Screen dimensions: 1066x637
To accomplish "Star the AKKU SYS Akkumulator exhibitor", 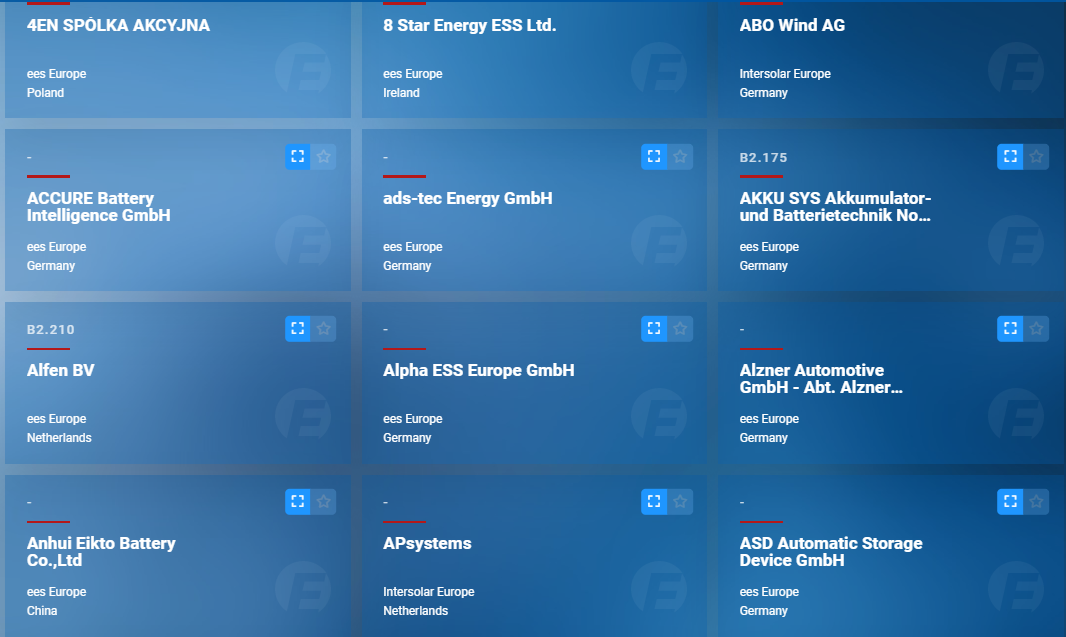I will 1036,156.
